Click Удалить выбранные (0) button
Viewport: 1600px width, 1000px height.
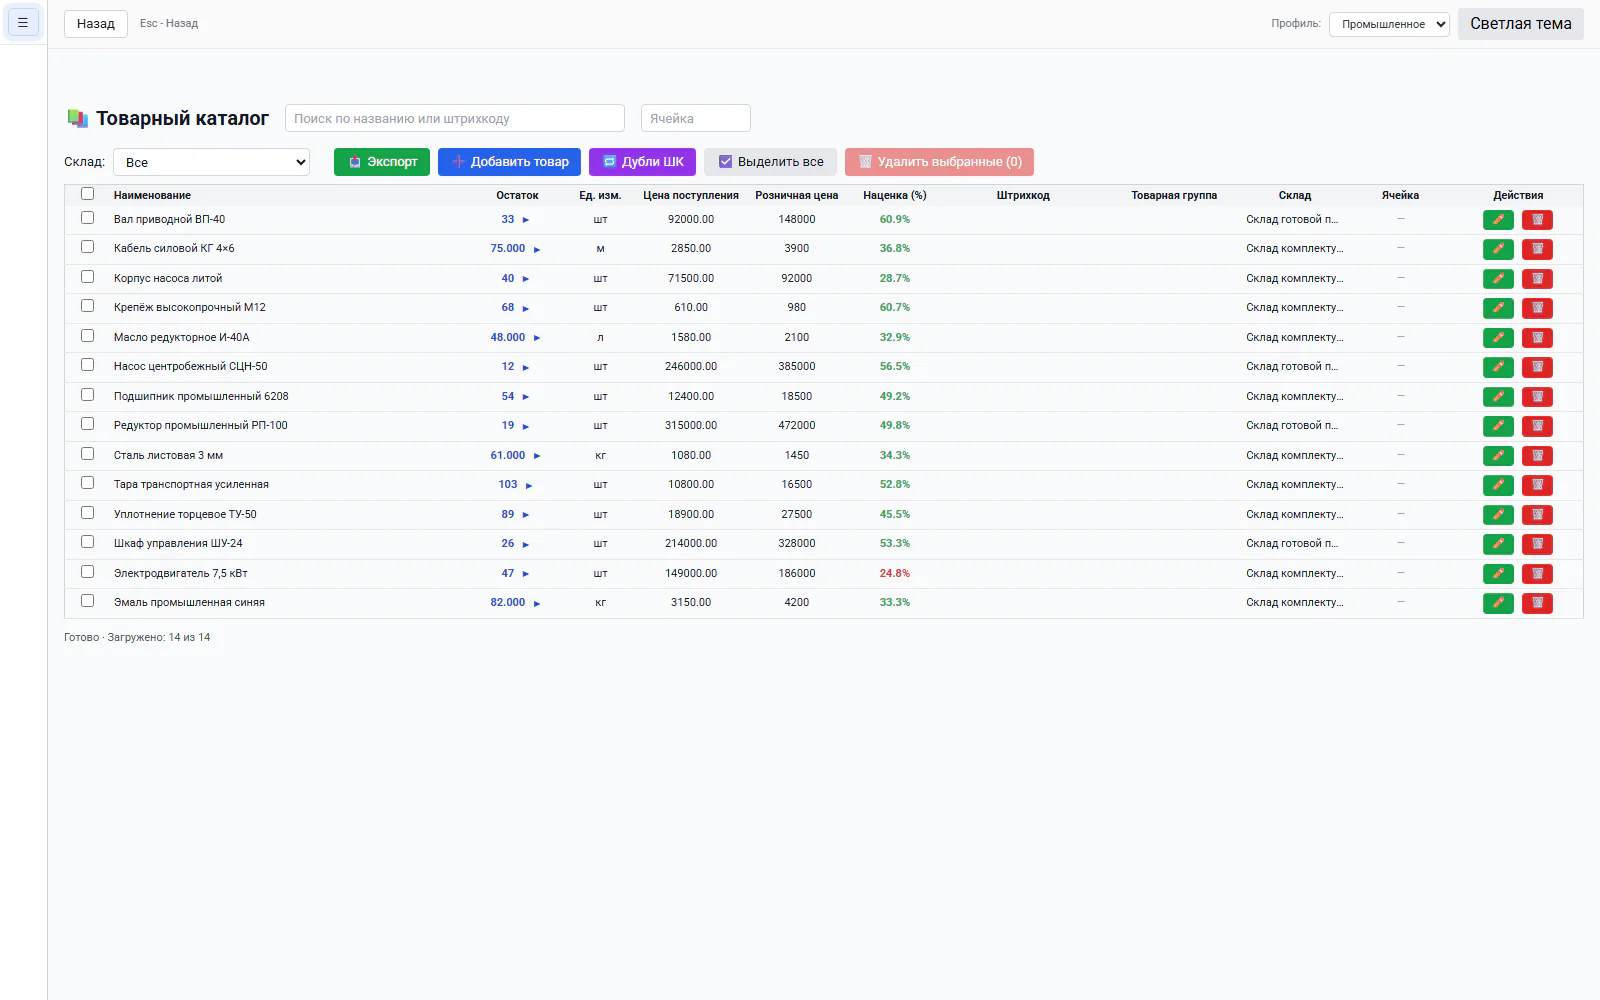939,162
